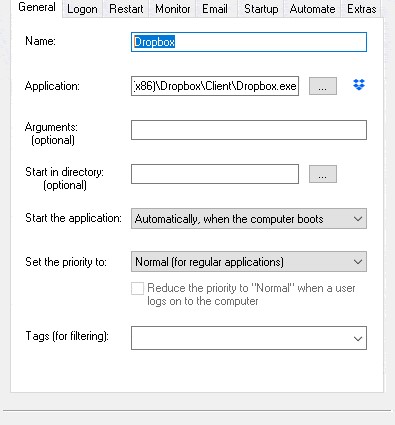Toggle Reduce the priority to Normal checkbox
This screenshot has width=395, height=425.
point(137,288)
